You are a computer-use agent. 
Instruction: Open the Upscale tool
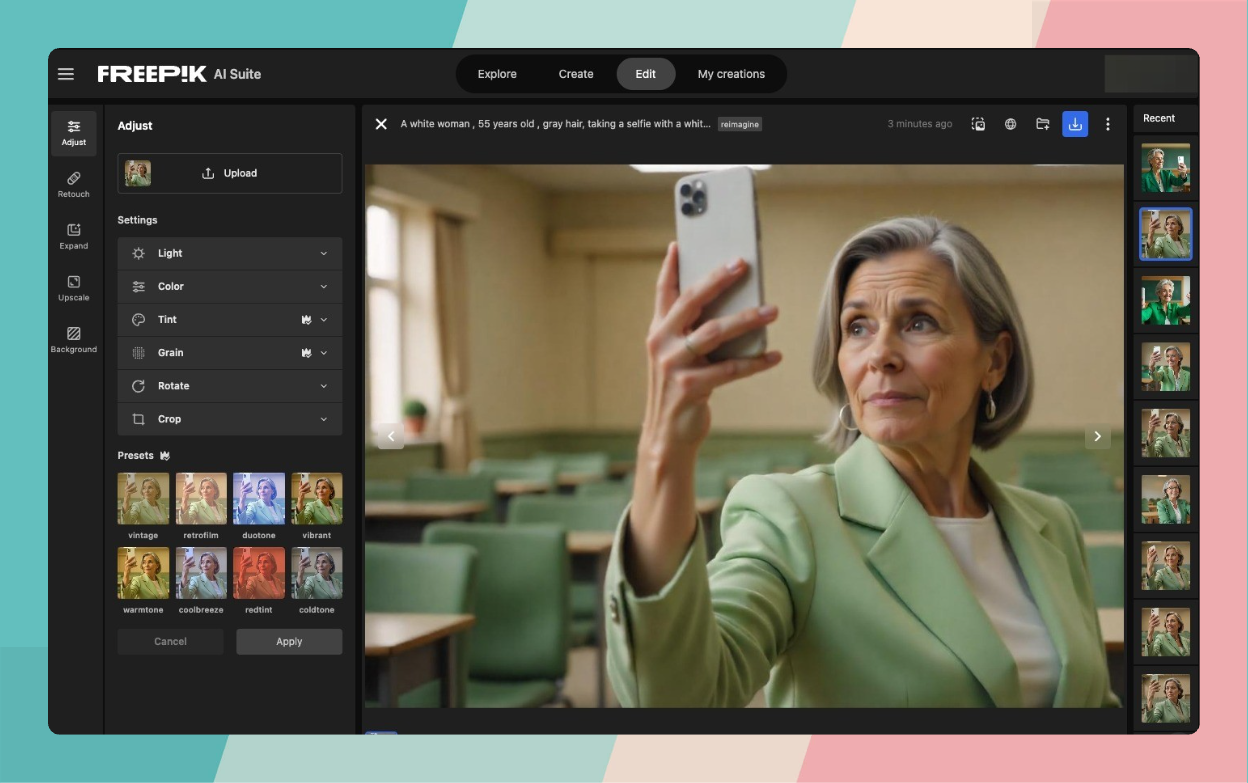(74, 288)
